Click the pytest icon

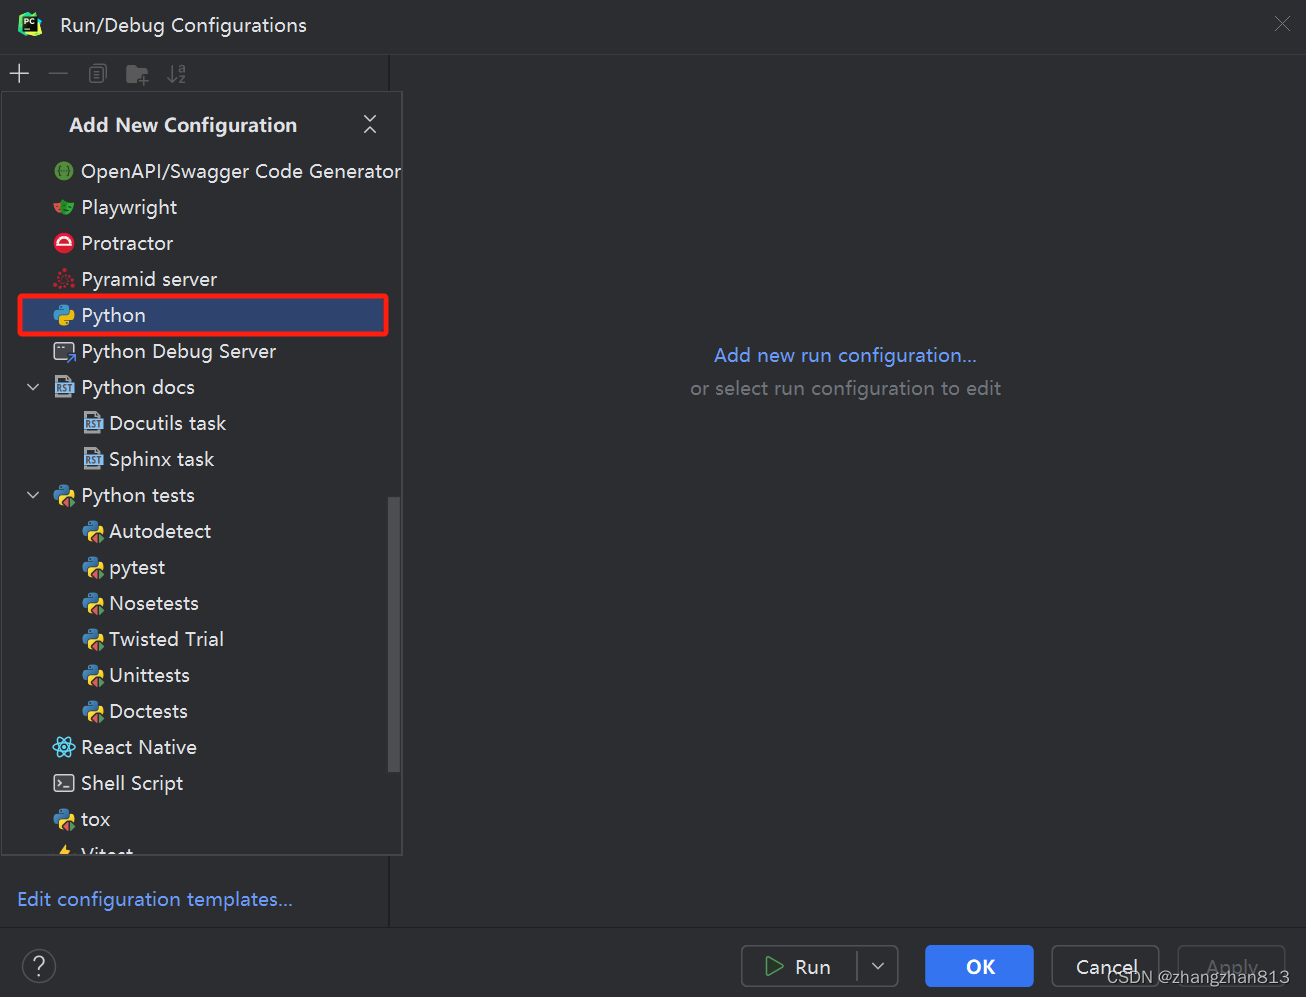click(x=93, y=567)
